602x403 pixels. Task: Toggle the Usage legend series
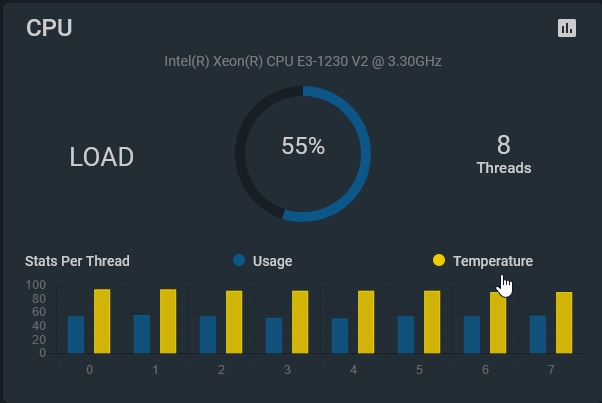(263, 261)
